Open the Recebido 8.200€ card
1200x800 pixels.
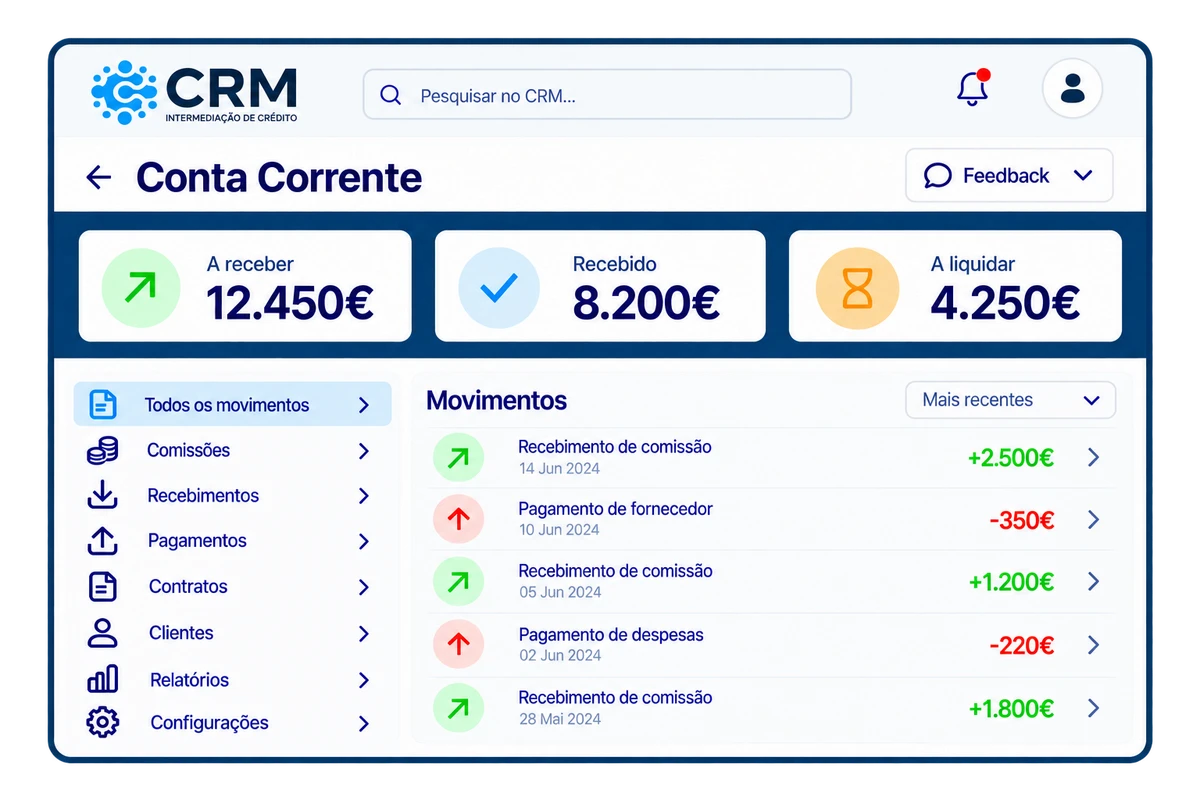[x=600, y=286]
